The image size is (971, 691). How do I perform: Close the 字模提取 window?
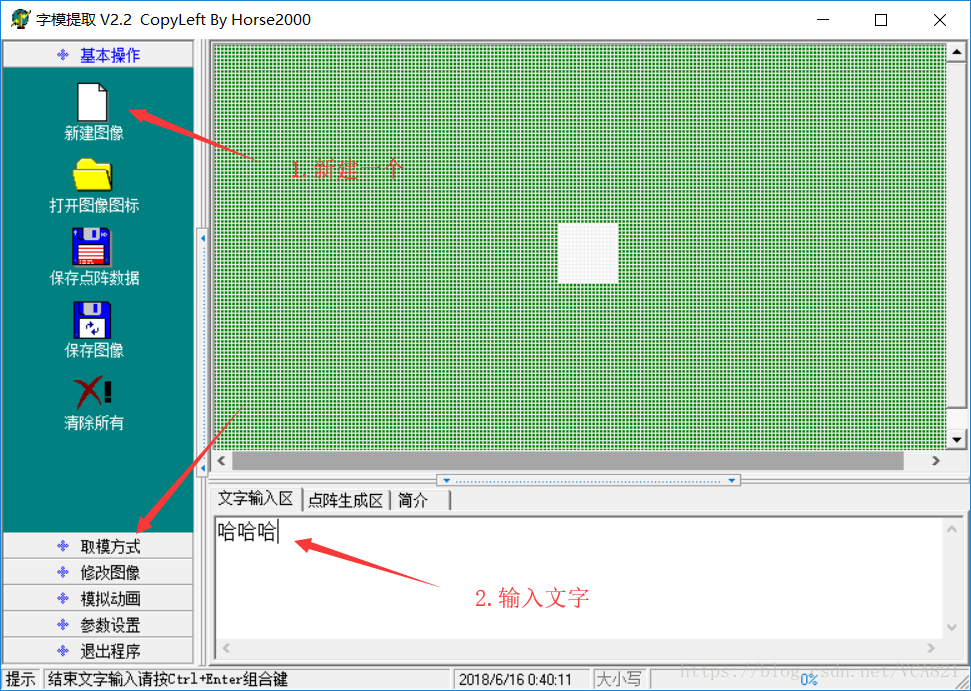[939, 20]
